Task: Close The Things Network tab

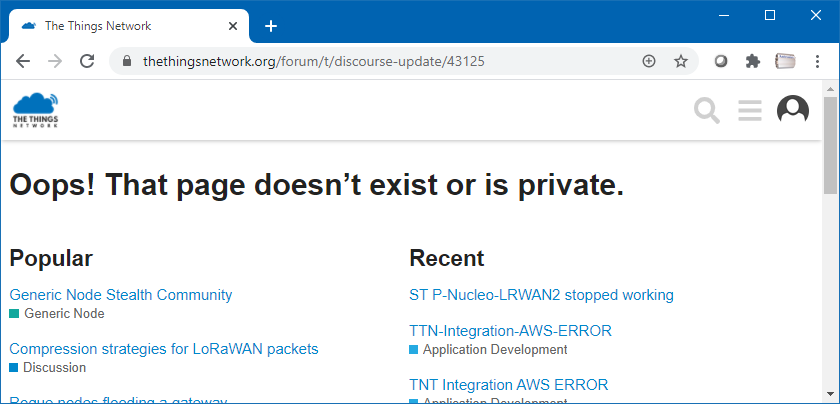Action: (x=232, y=26)
